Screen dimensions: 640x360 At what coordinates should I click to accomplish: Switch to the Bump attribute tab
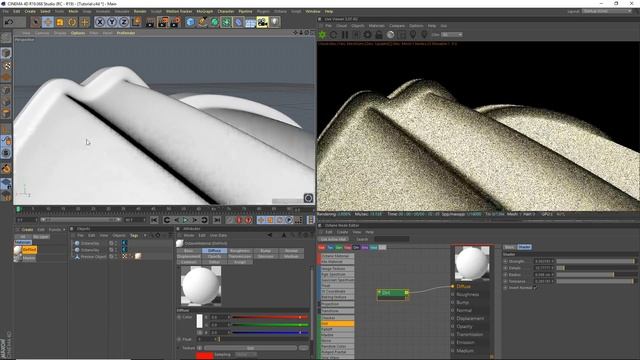click(265, 251)
